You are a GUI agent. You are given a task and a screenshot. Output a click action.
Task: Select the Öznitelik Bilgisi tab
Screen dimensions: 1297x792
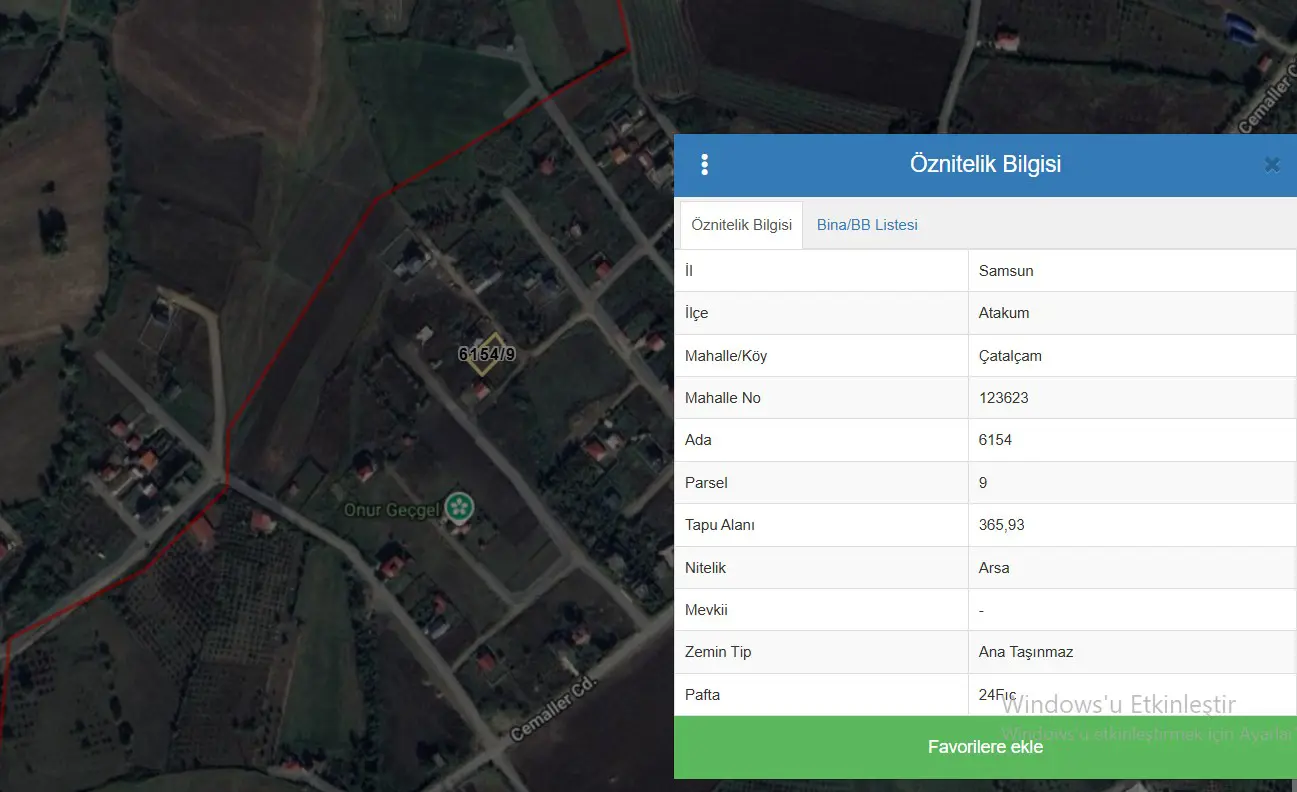(x=741, y=225)
